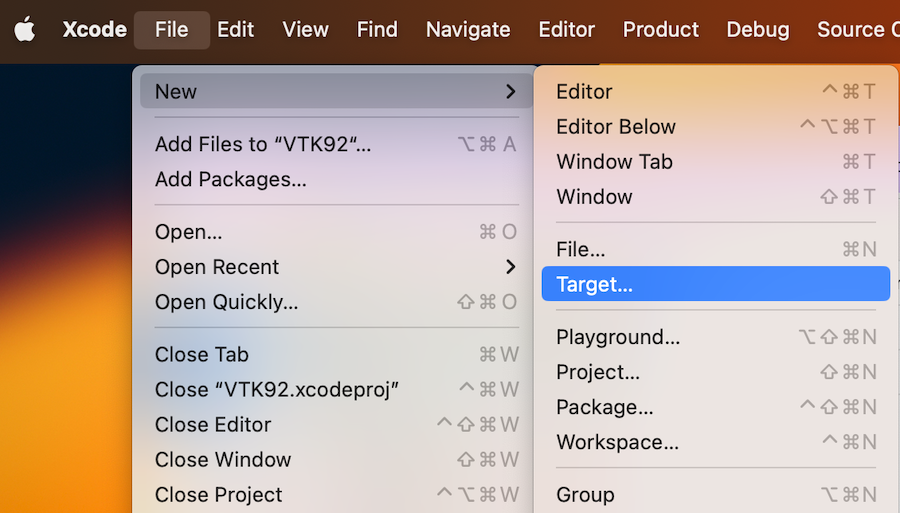The height and width of the screenshot is (513, 900).
Task: Choose Package… in New submenu
Action: (x=604, y=407)
